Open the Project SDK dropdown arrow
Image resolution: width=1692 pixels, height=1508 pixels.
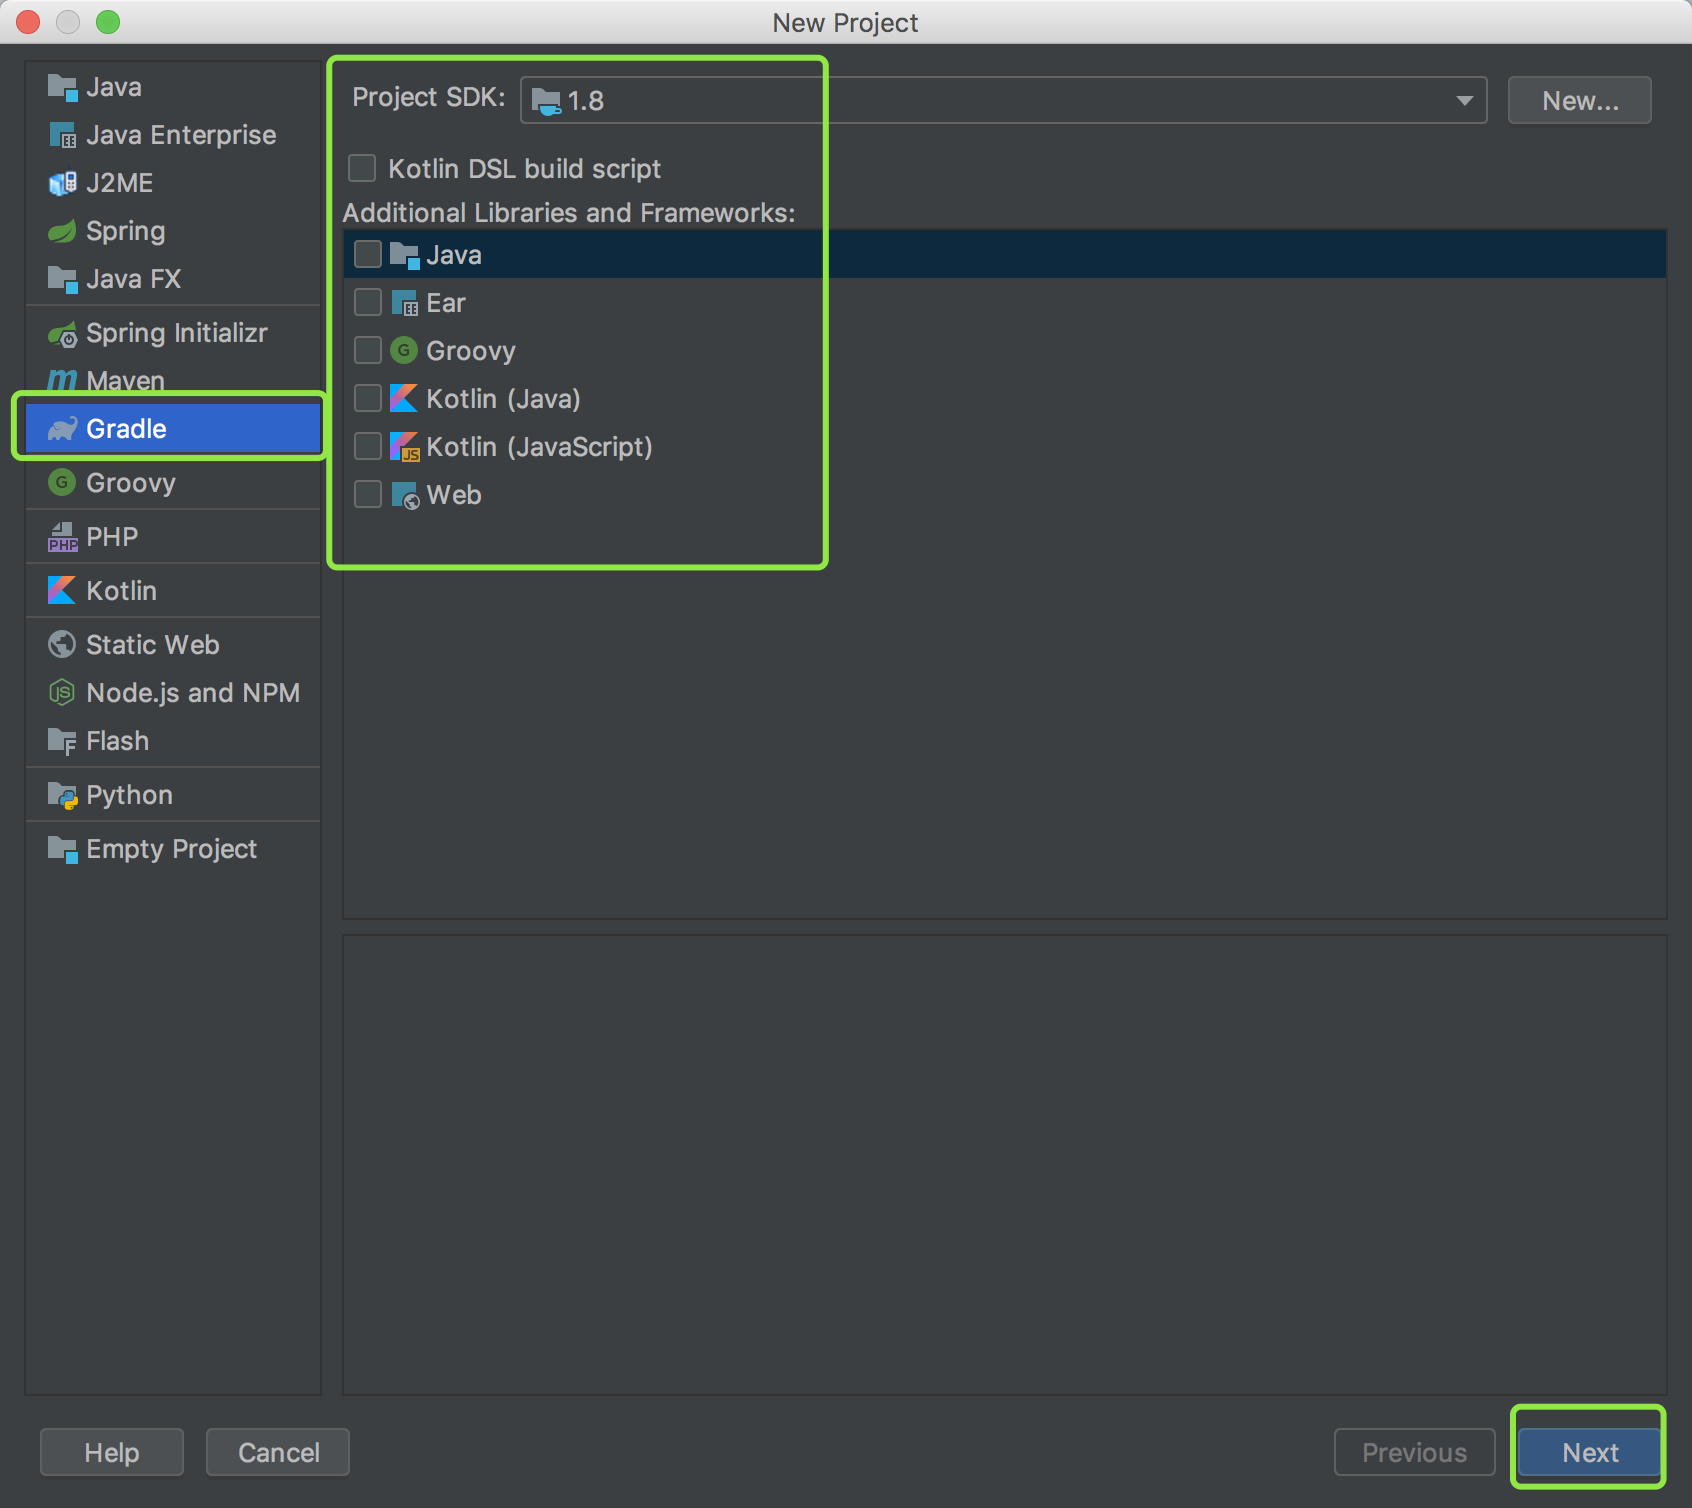coord(1464,101)
